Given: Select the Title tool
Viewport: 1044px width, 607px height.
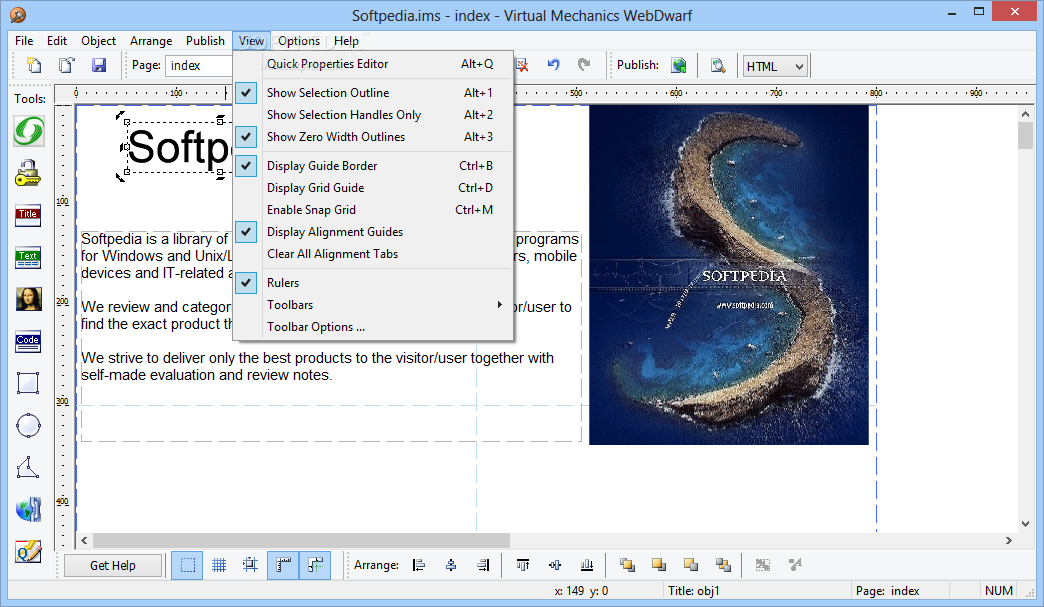Looking at the screenshot, I should click(x=28, y=216).
